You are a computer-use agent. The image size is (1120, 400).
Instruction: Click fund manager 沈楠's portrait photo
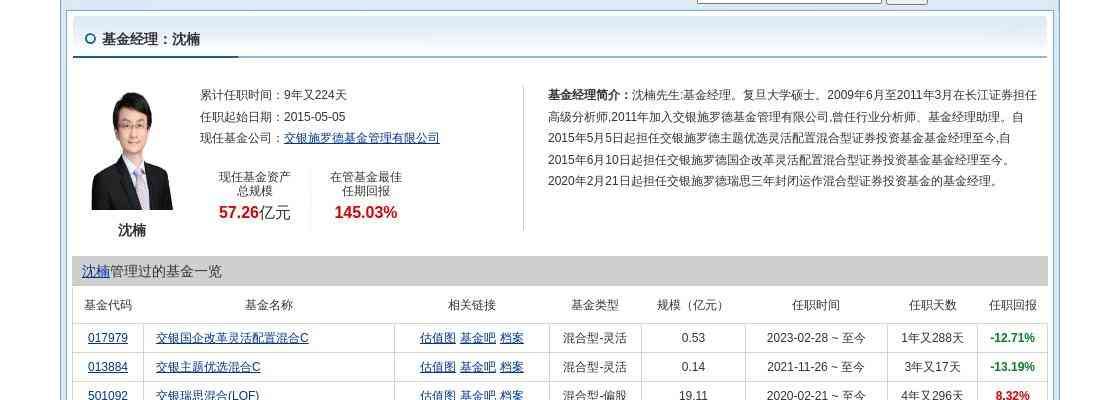pyautogui.click(x=132, y=151)
